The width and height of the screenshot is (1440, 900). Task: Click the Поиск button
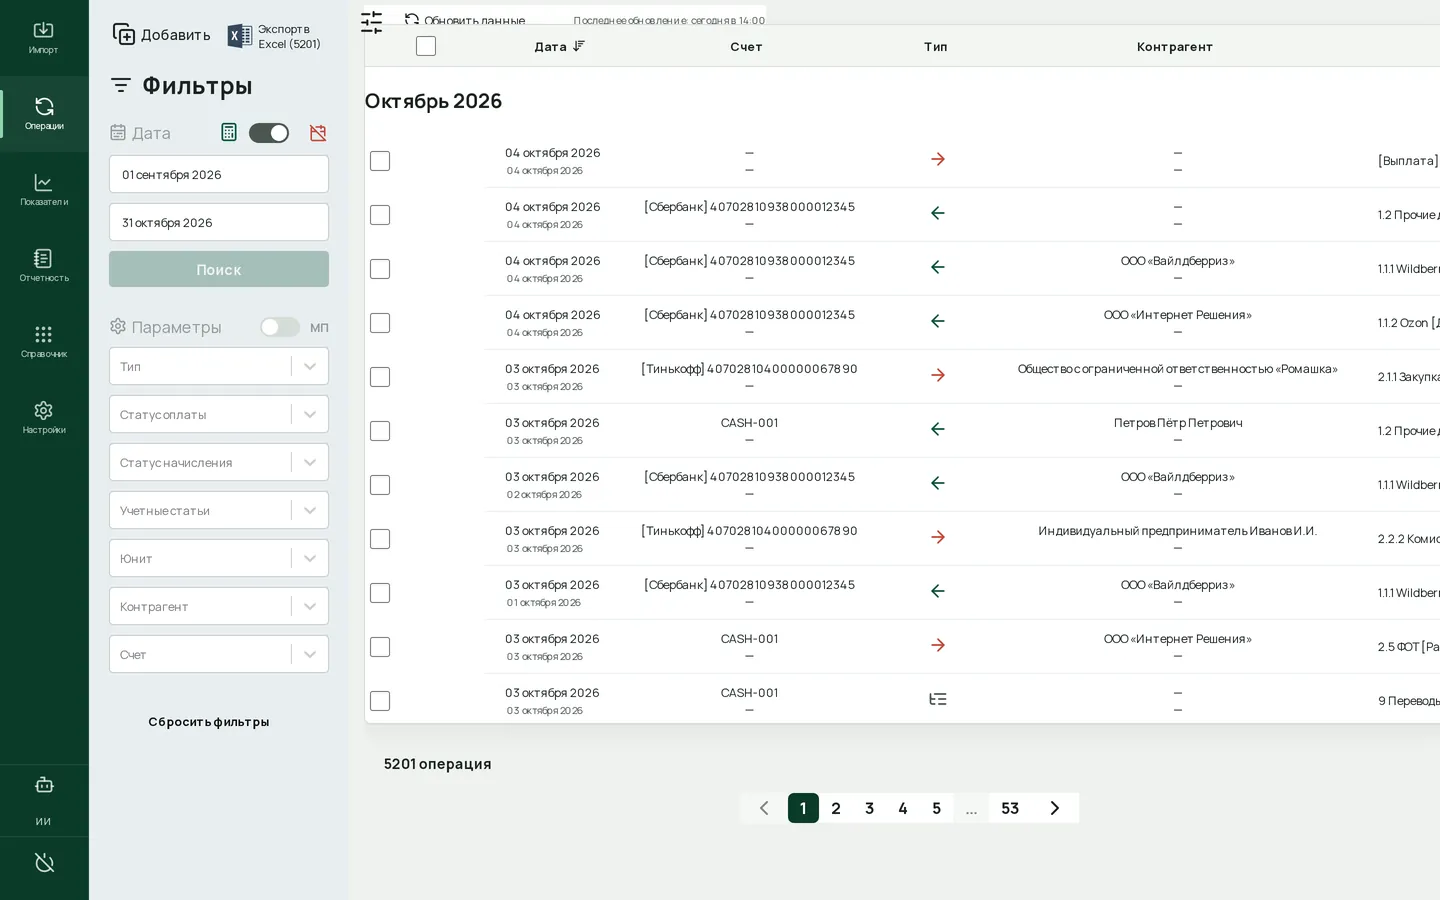219,269
